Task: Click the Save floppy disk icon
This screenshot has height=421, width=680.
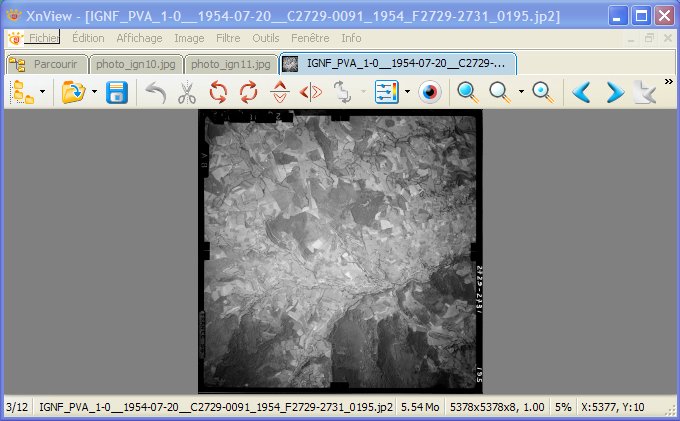Action: 117,93
